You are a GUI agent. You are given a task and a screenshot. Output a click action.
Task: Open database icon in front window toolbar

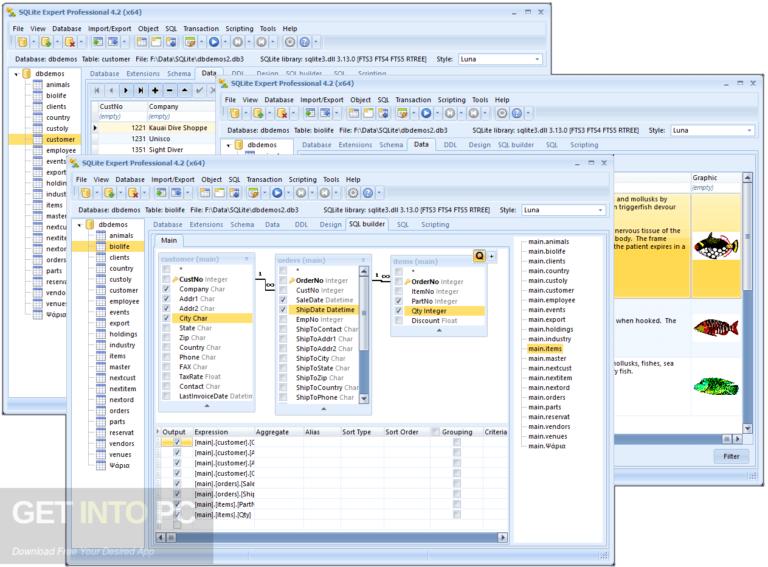click(x=86, y=193)
